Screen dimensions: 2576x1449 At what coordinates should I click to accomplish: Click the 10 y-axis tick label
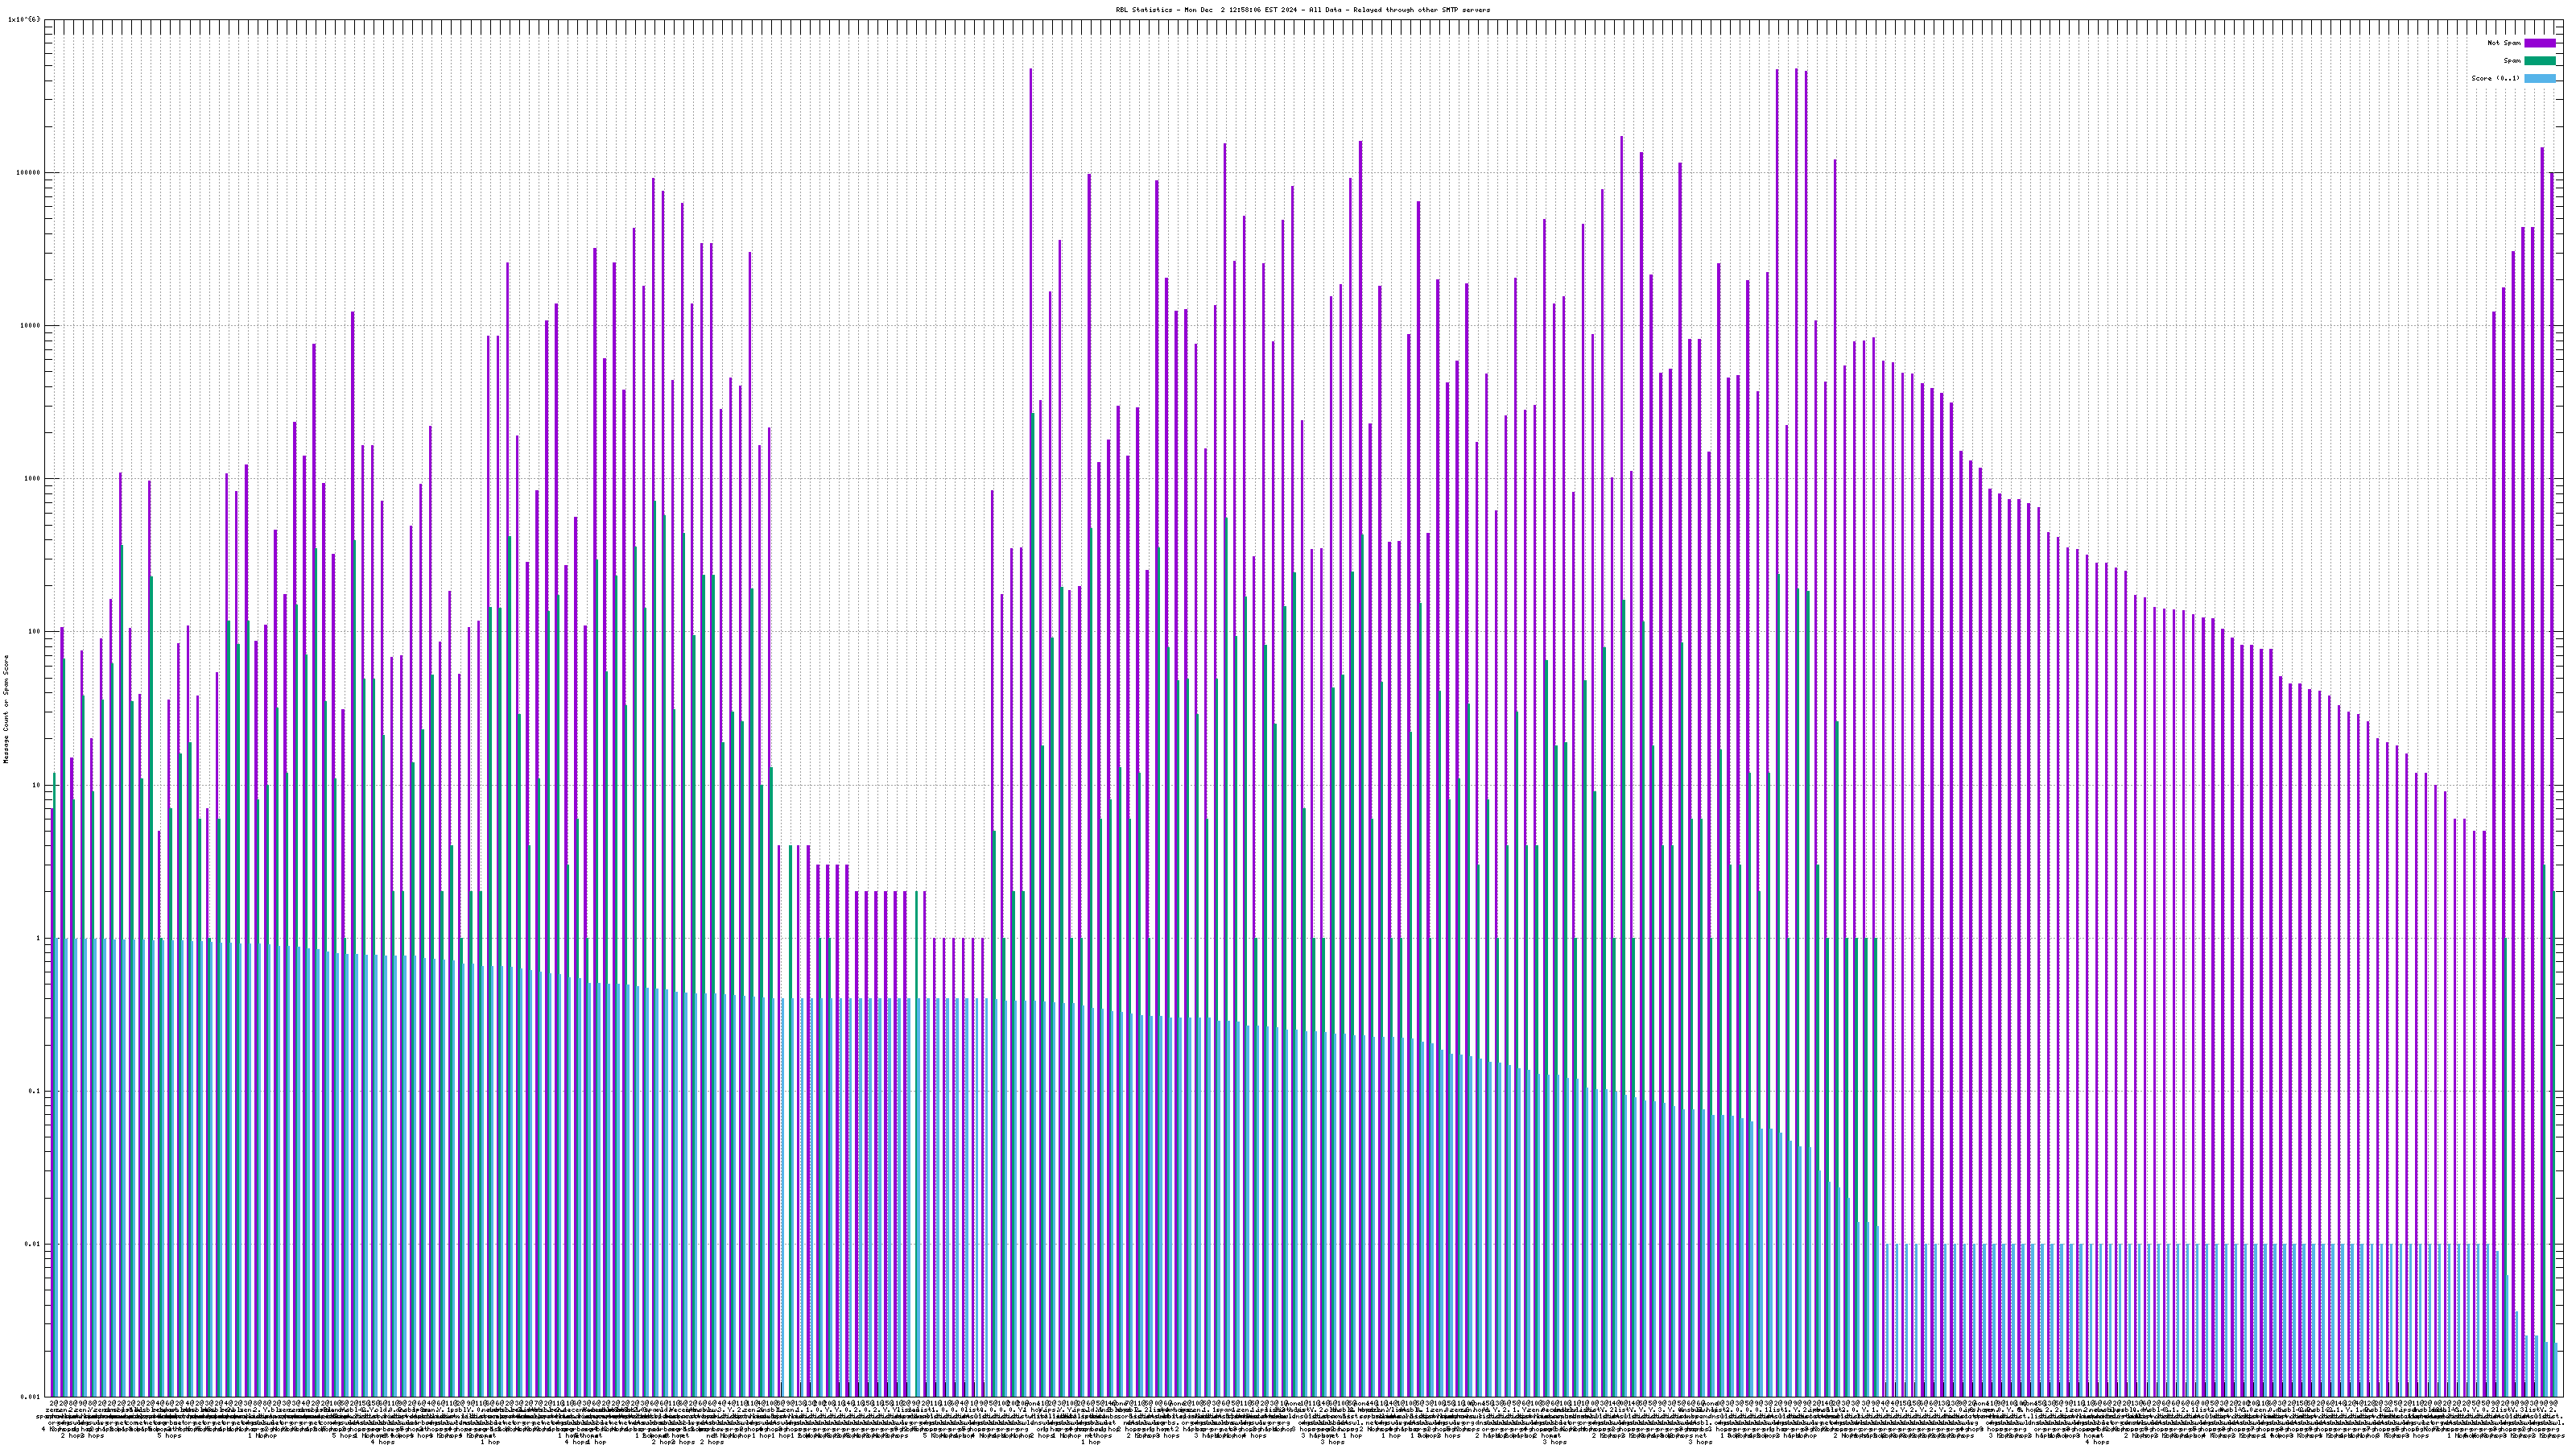(x=38, y=785)
